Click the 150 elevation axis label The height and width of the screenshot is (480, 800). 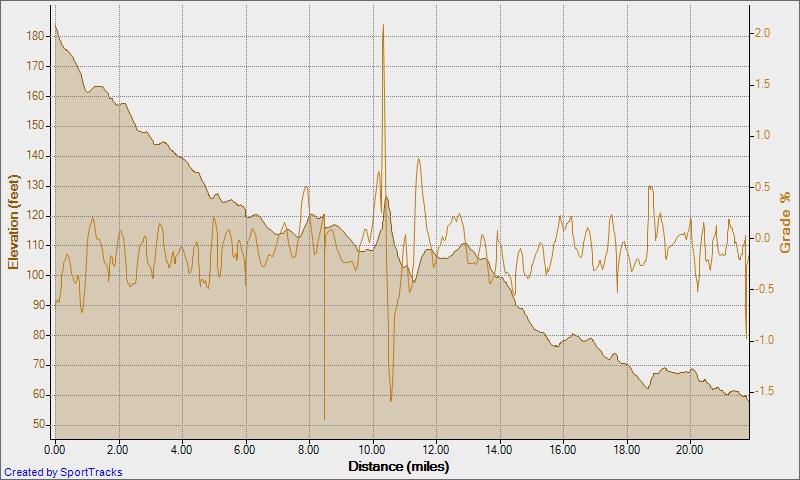36,126
